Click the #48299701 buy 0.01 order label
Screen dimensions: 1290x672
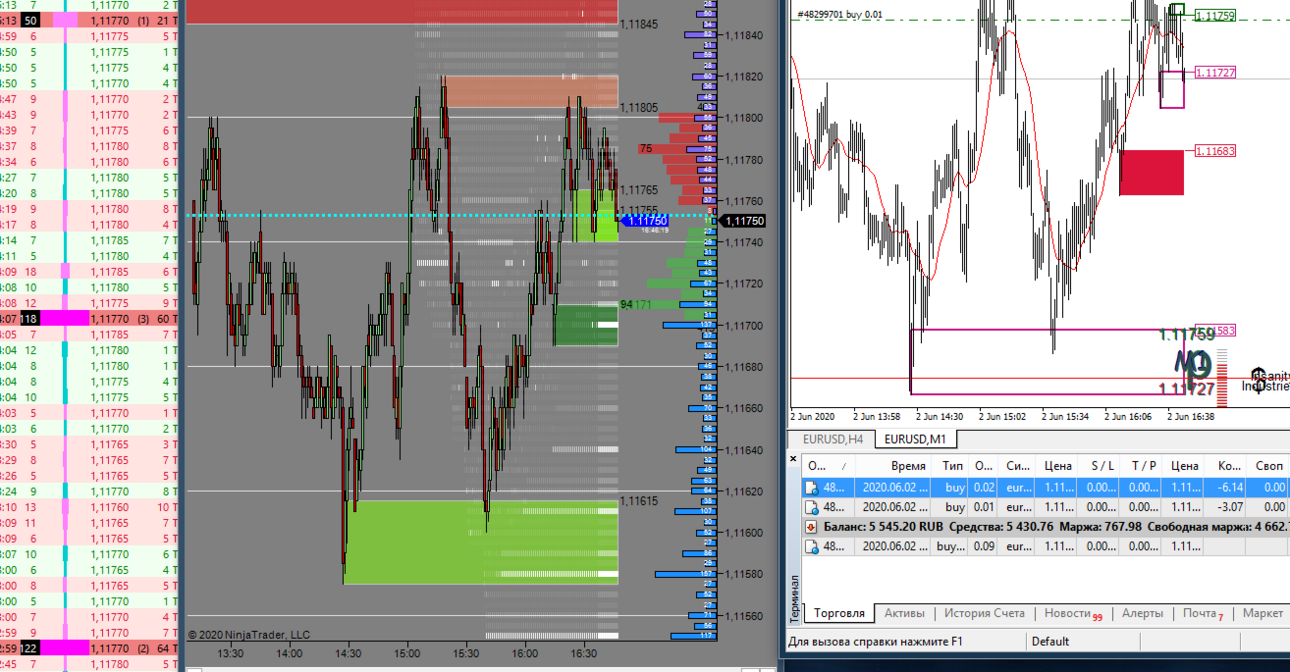(x=839, y=15)
